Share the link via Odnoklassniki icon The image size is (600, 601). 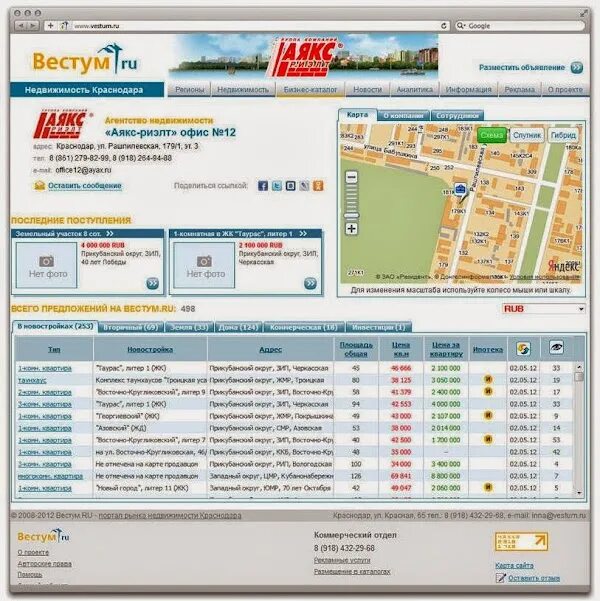click(x=318, y=186)
